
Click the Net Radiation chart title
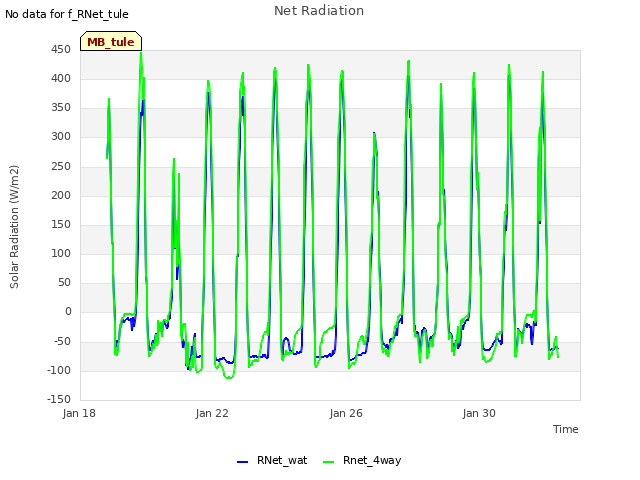[319, 11]
